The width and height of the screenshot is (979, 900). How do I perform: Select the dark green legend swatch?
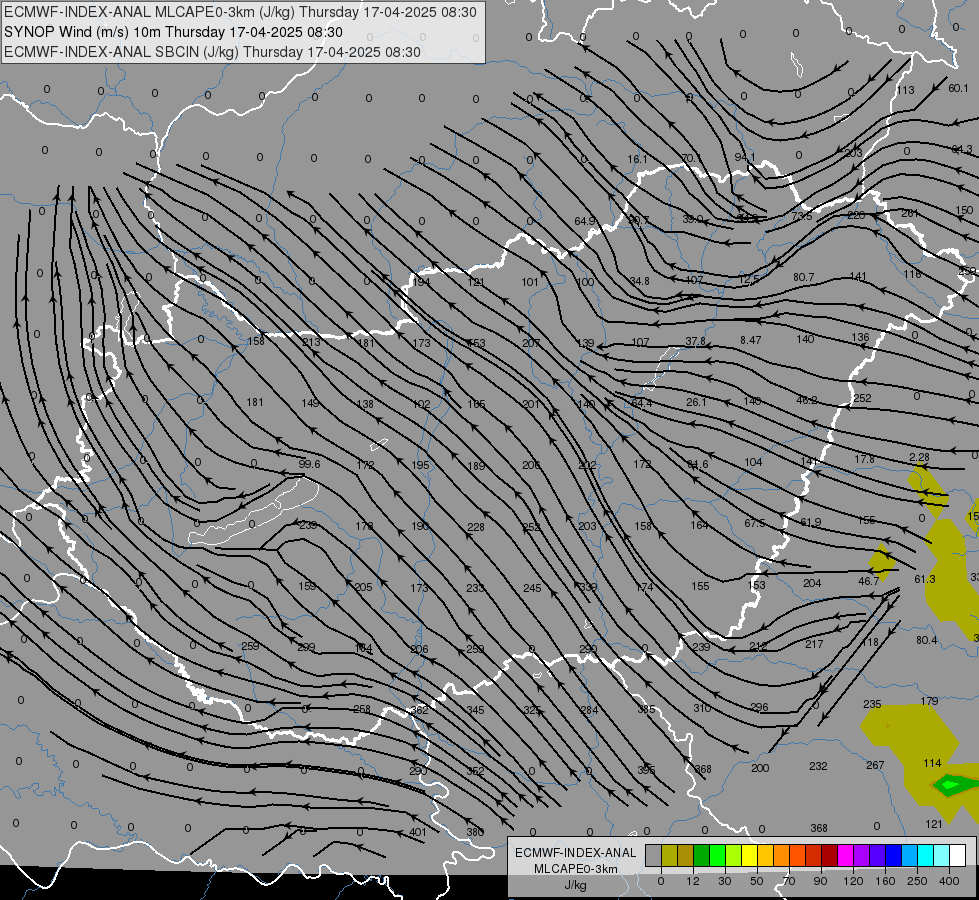[701, 856]
